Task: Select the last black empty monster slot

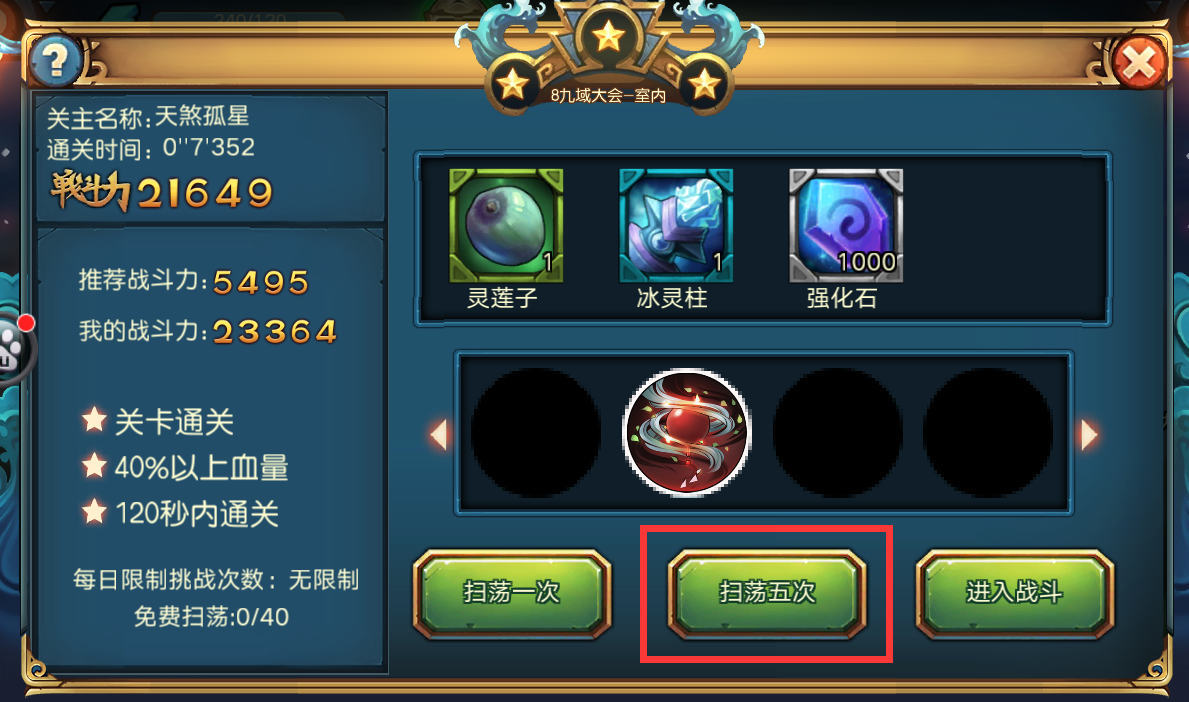Action: point(987,433)
